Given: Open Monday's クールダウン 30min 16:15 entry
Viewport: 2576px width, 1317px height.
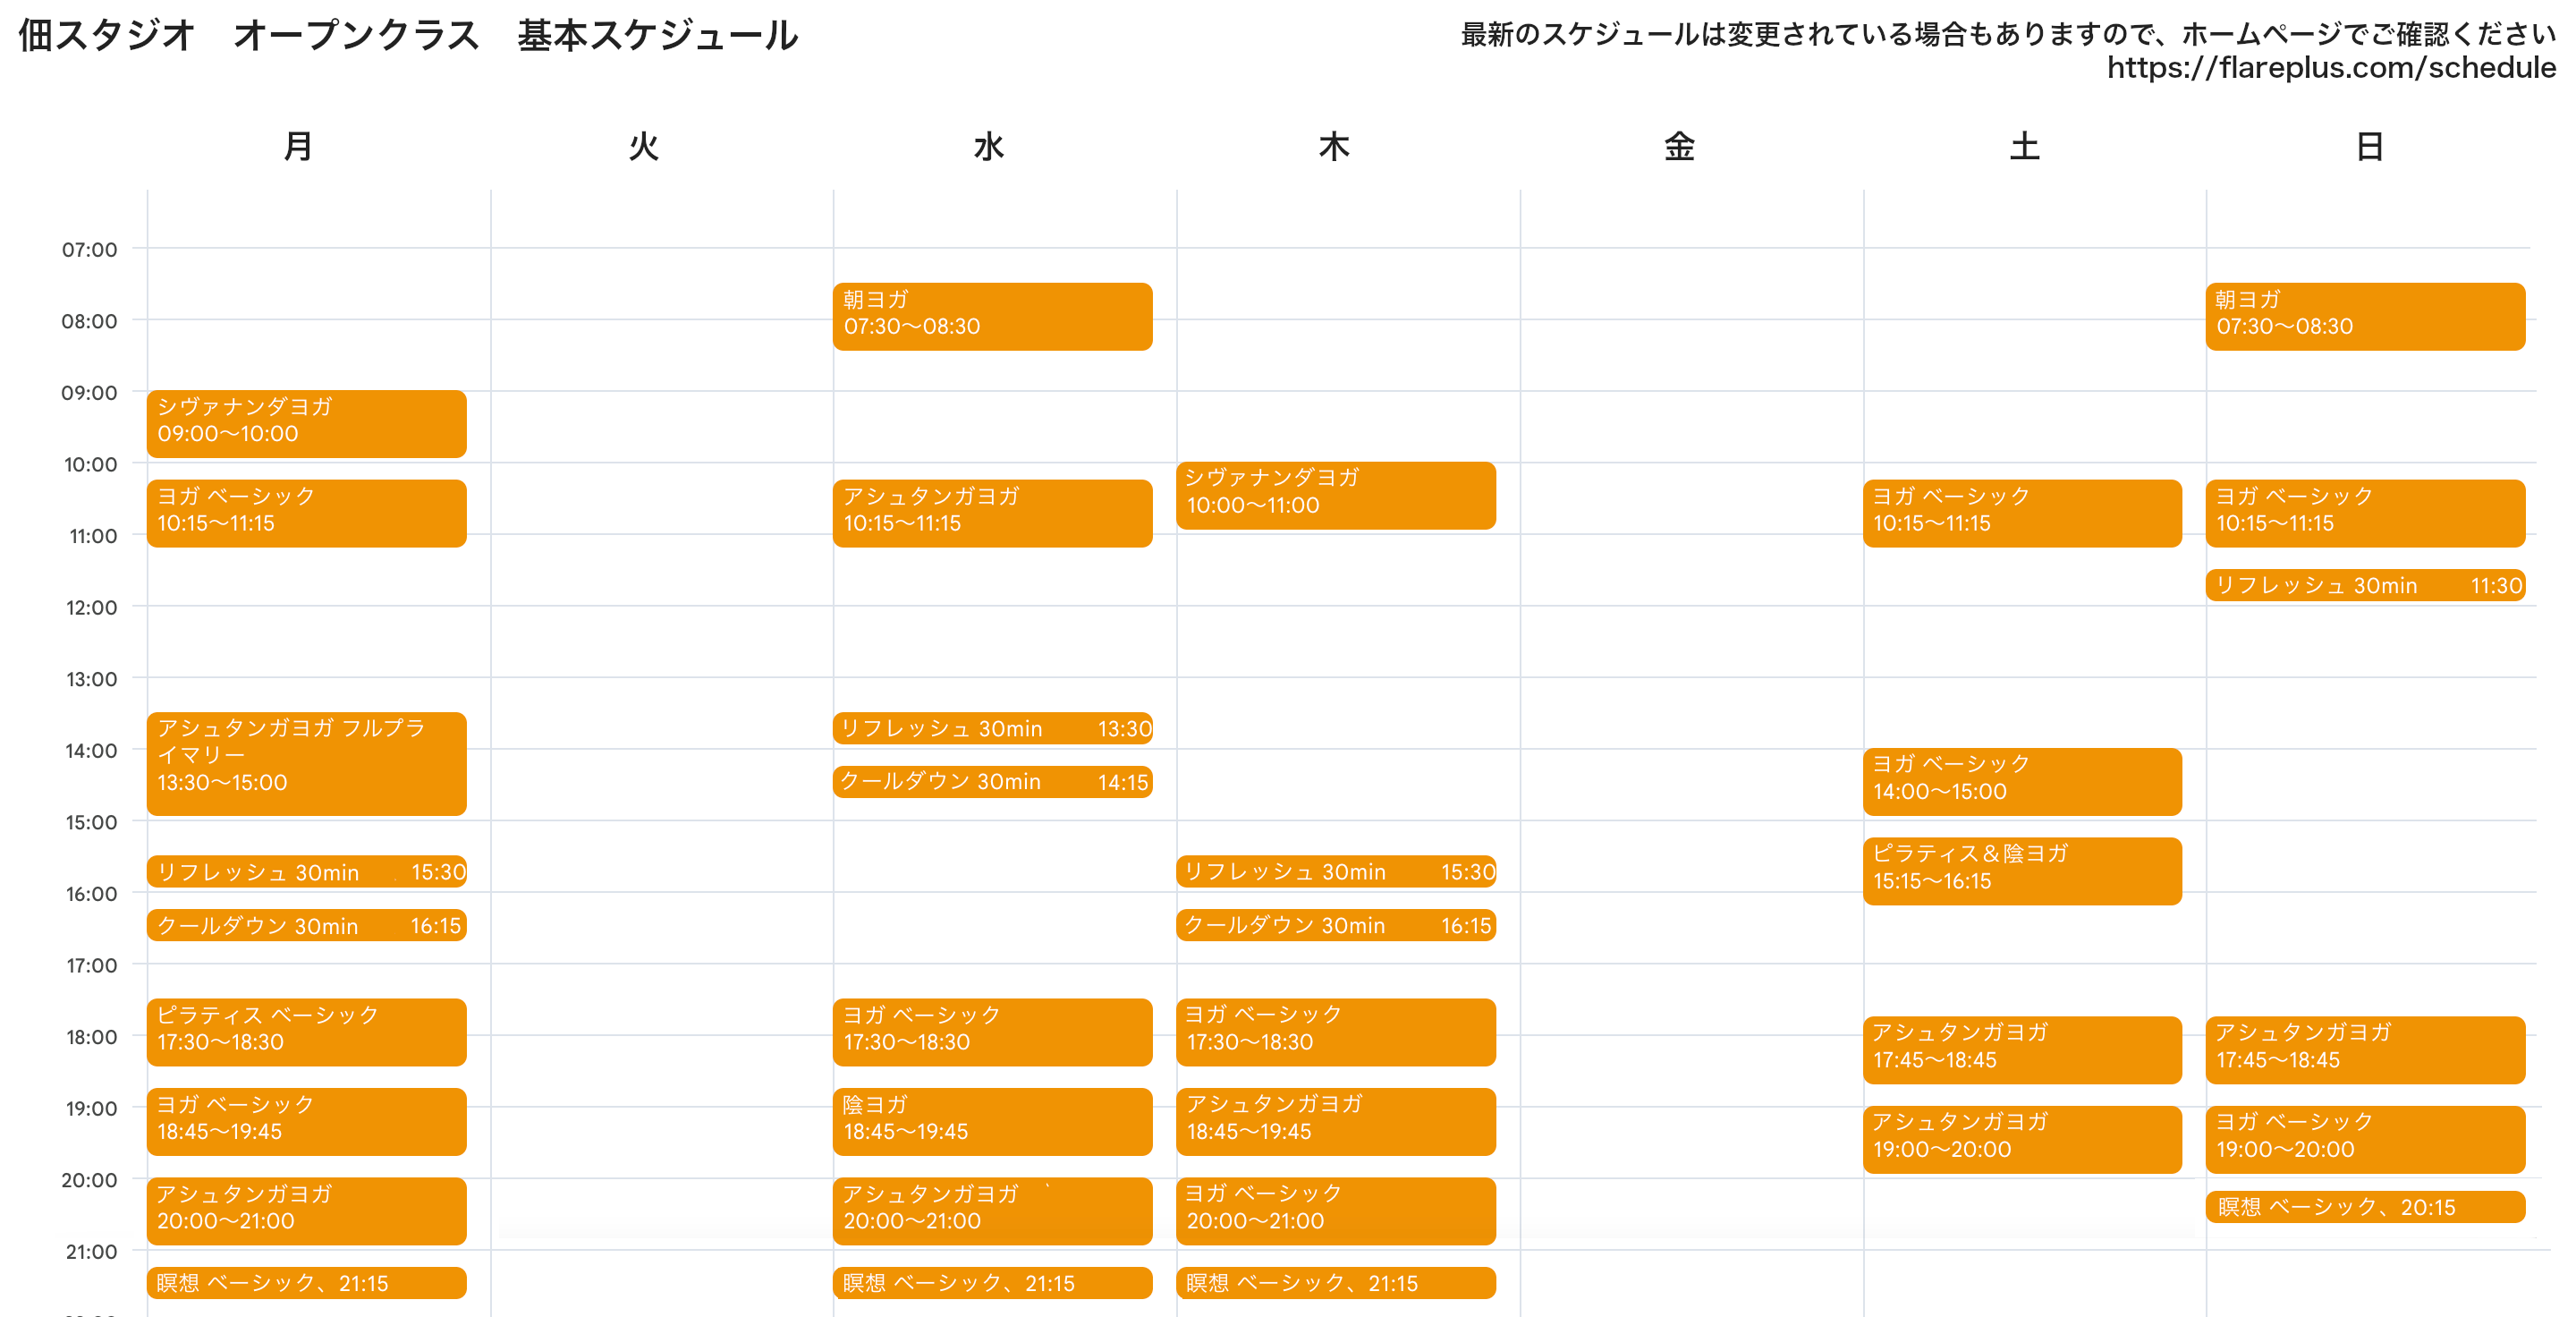Looking at the screenshot, I should [306, 925].
